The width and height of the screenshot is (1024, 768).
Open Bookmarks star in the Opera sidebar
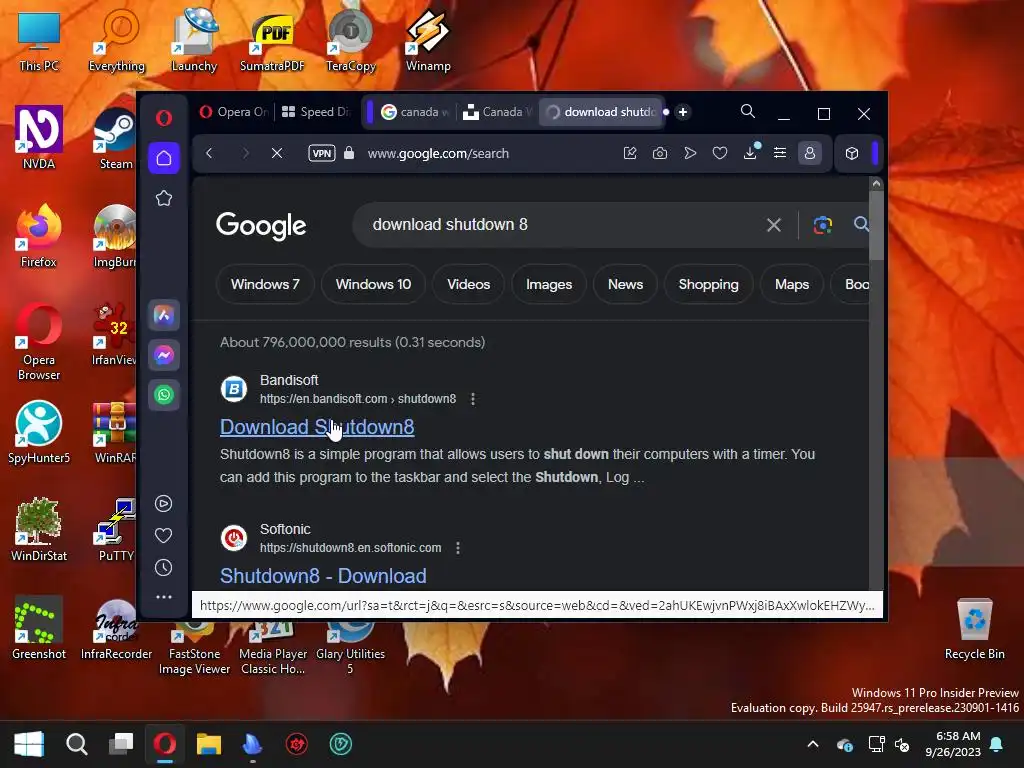164,199
